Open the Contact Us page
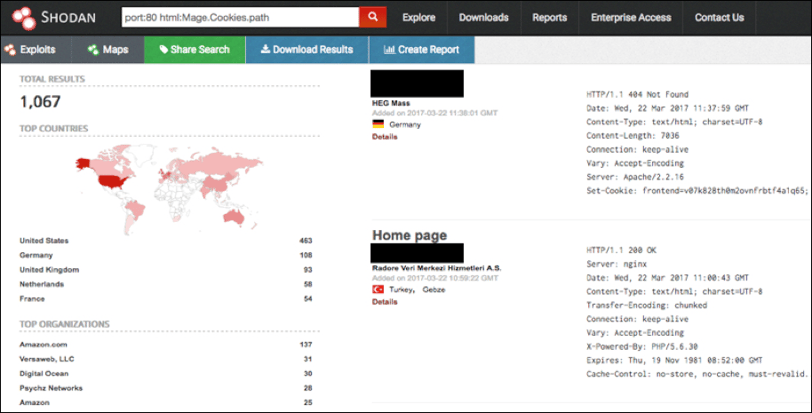Viewport: 812px width, 413px height. 719,17
